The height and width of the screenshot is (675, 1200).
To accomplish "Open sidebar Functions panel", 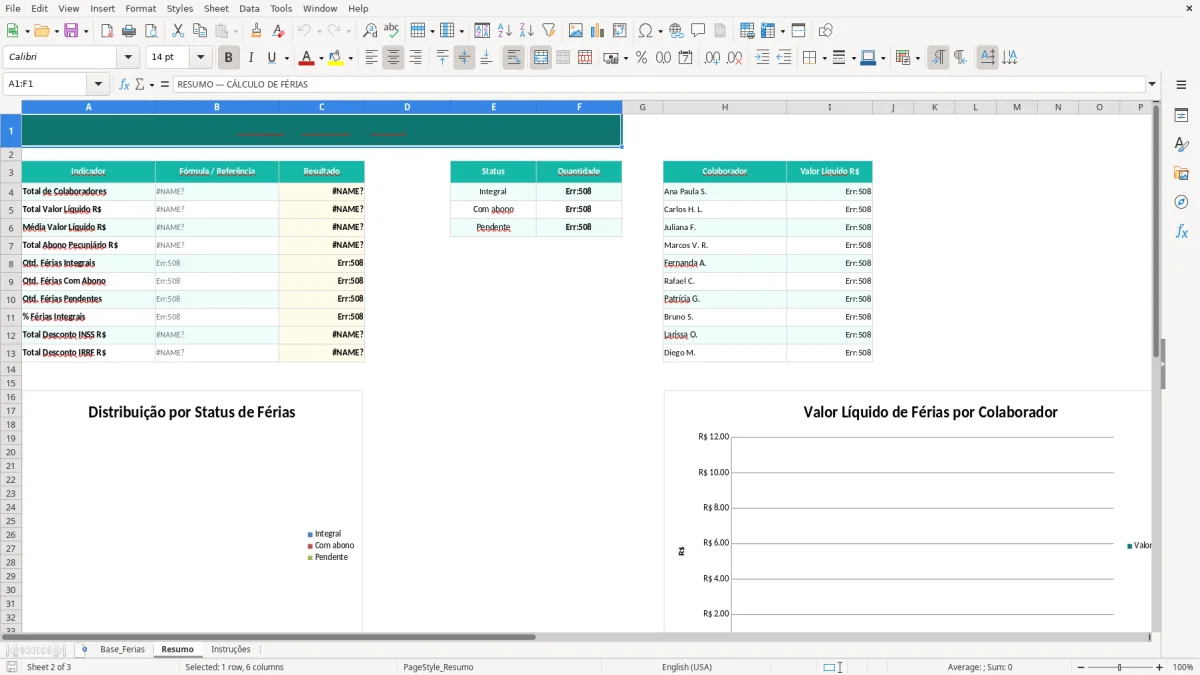I will pyautogui.click(x=1181, y=231).
